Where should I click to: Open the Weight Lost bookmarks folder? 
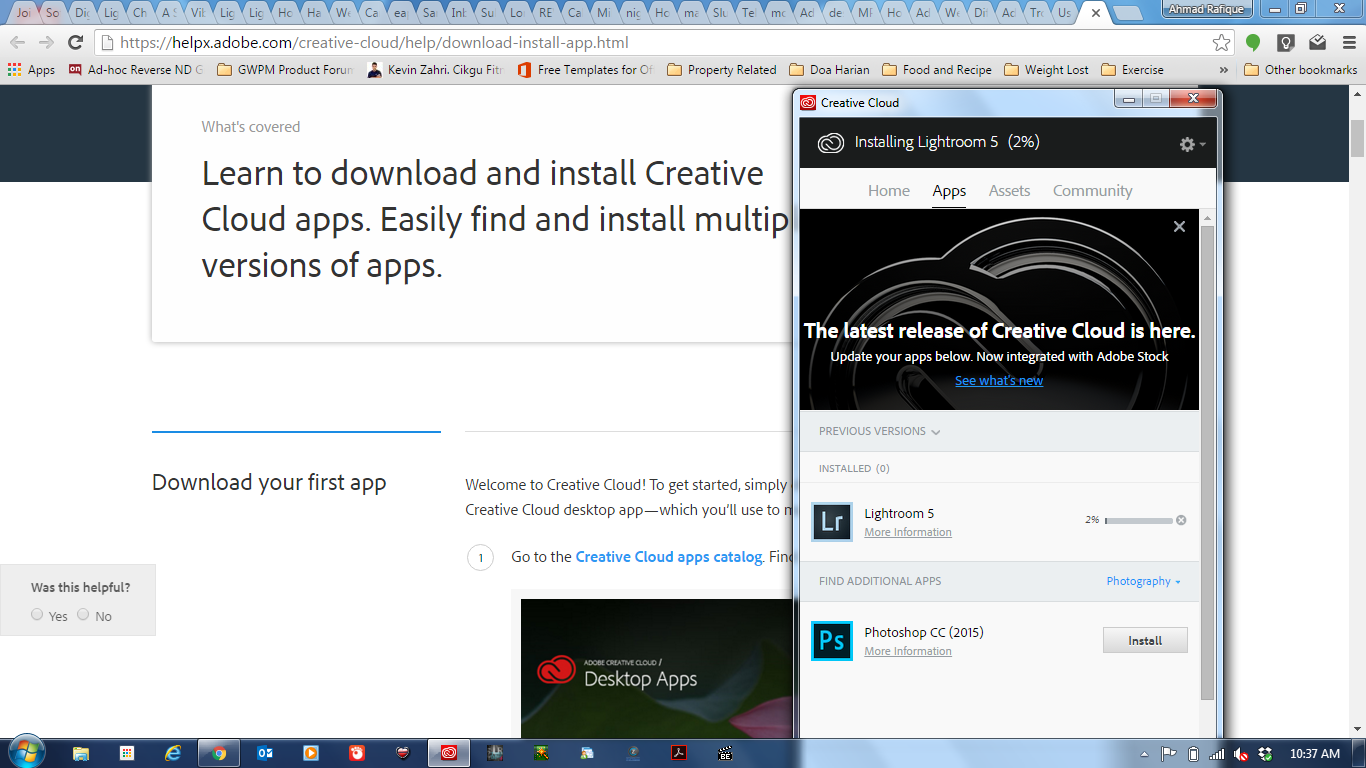click(1046, 70)
